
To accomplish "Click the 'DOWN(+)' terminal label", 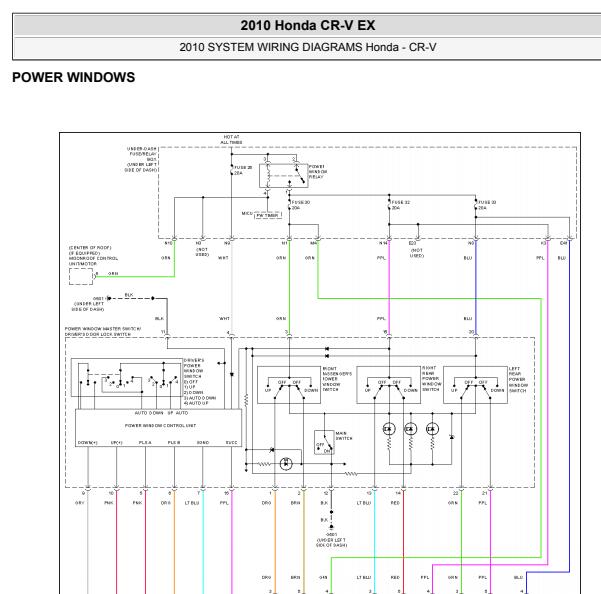I will point(87,443).
